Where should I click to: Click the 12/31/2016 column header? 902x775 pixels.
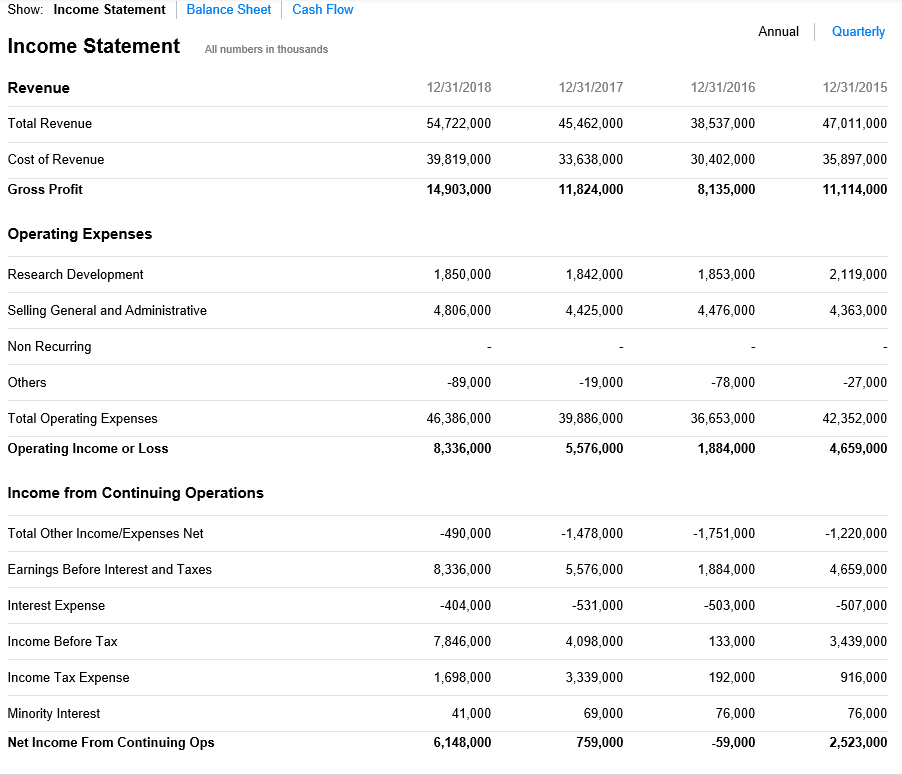[722, 87]
